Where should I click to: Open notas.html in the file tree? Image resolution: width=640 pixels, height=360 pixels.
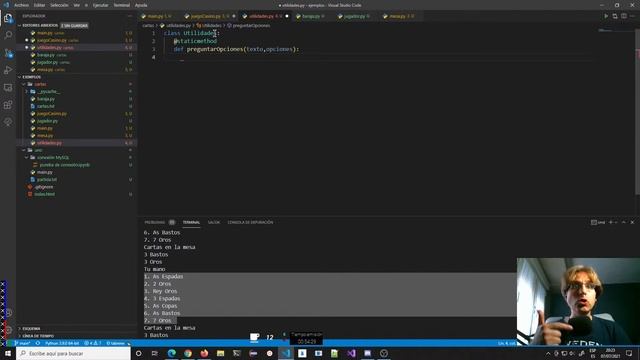point(44,194)
